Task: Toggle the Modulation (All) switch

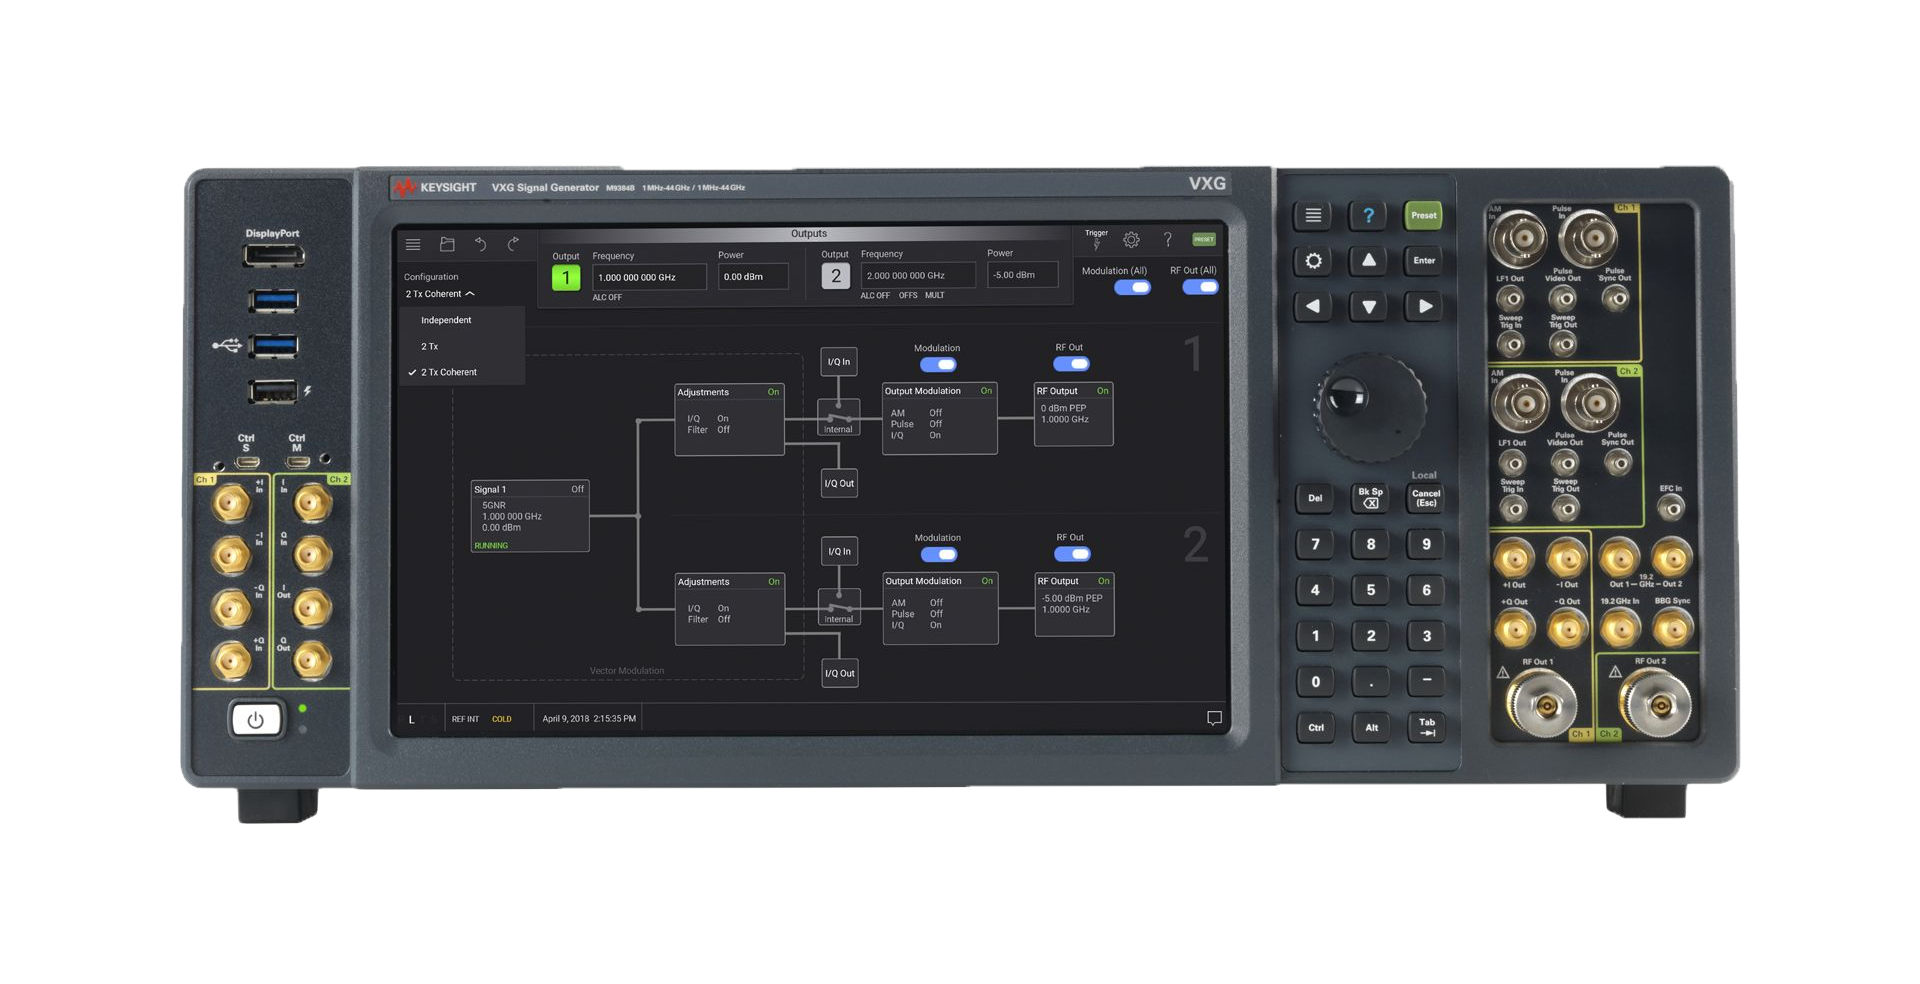Action: [x=1132, y=288]
